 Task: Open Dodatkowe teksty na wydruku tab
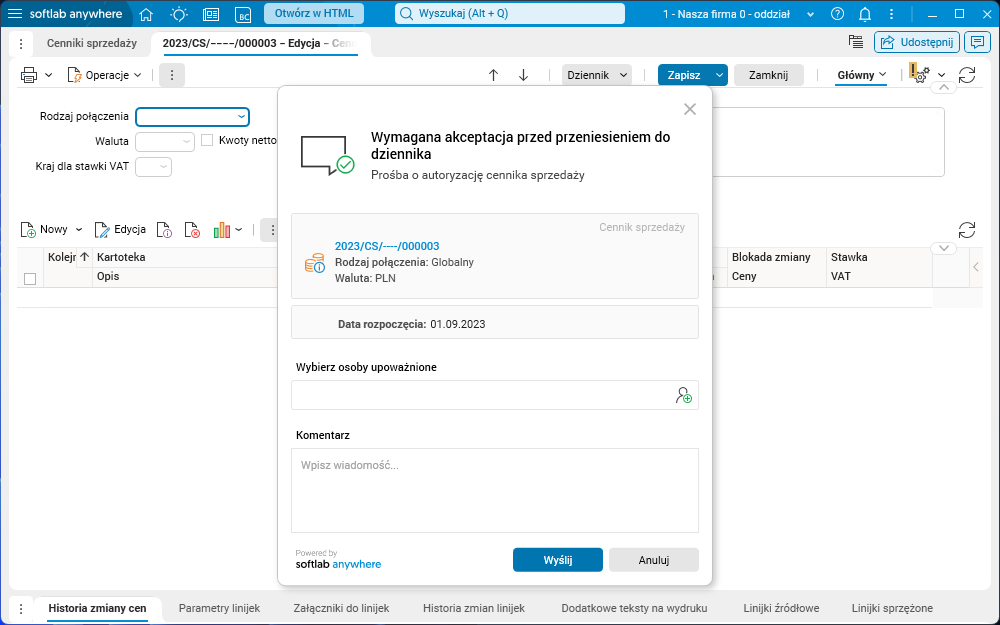(634, 608)
